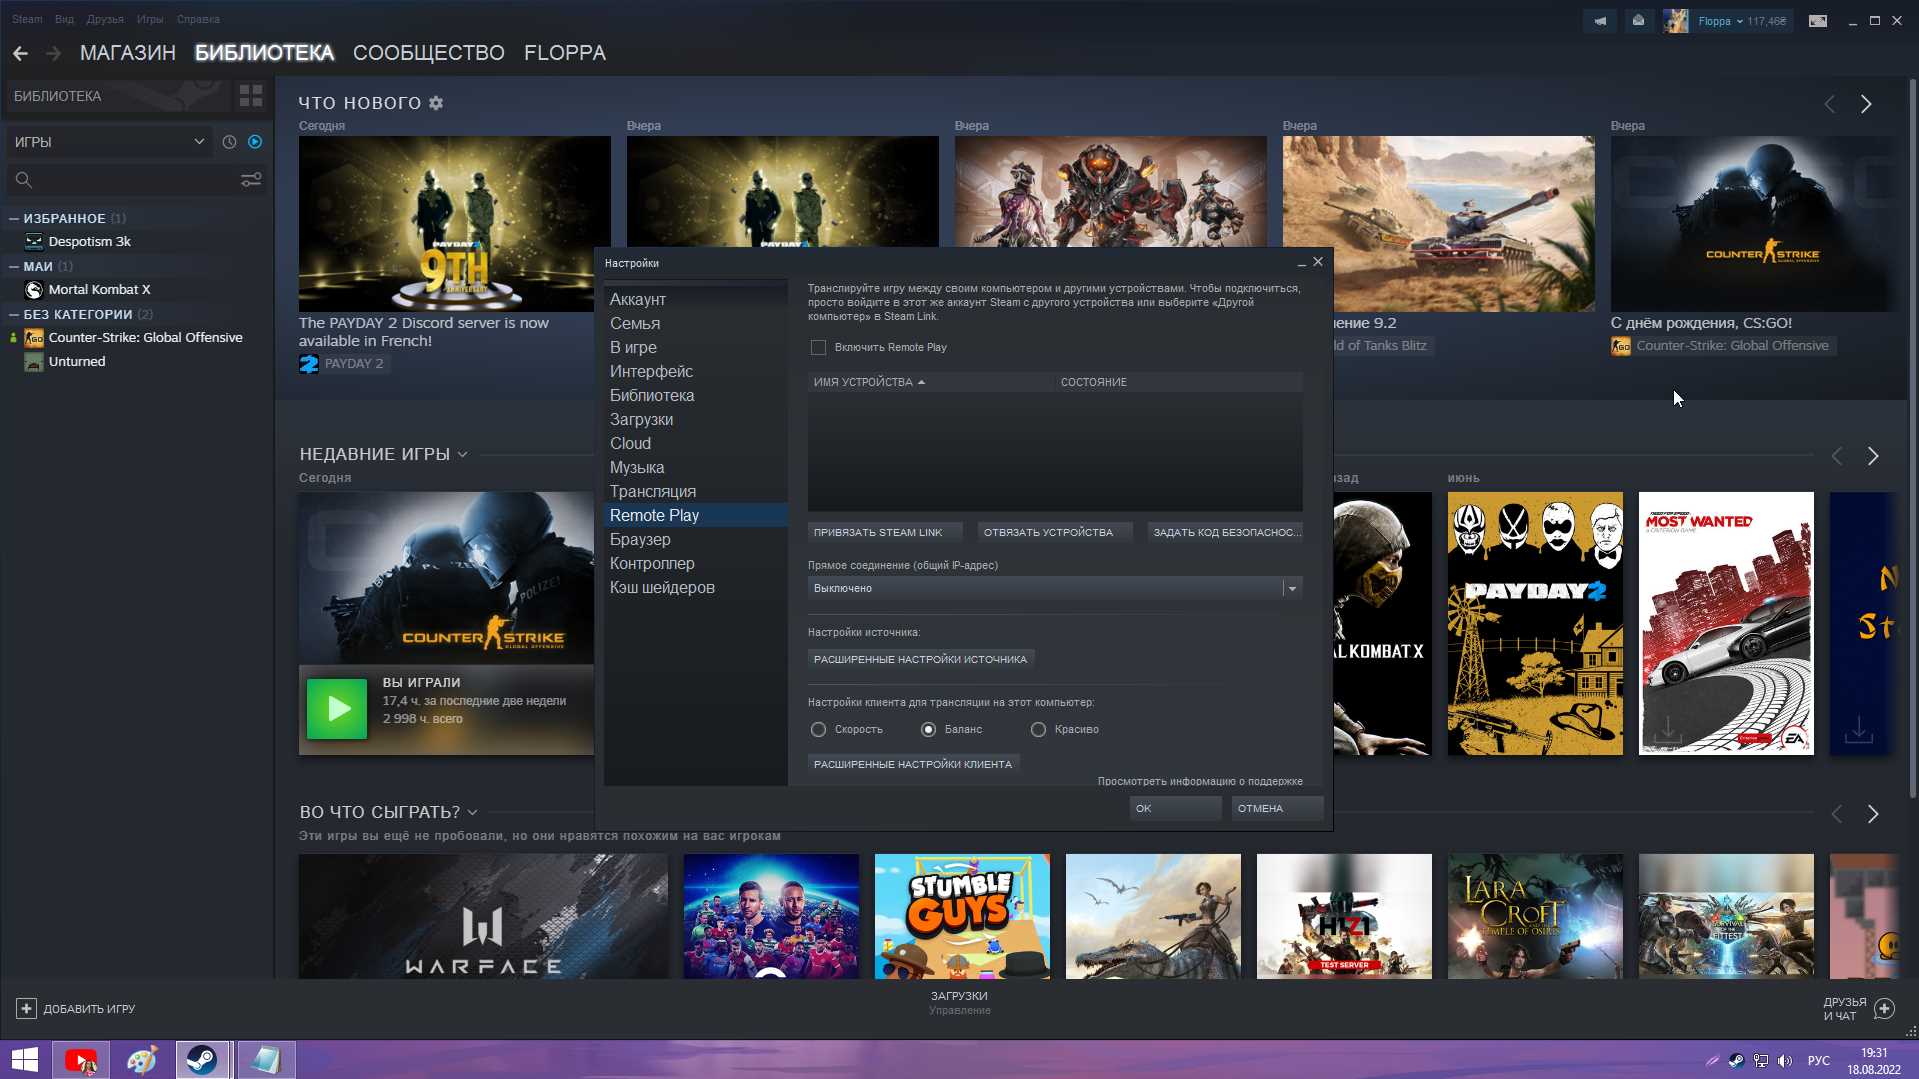
Task: Click 'Расширенные настройки источника' button
Action: point(921,659)
